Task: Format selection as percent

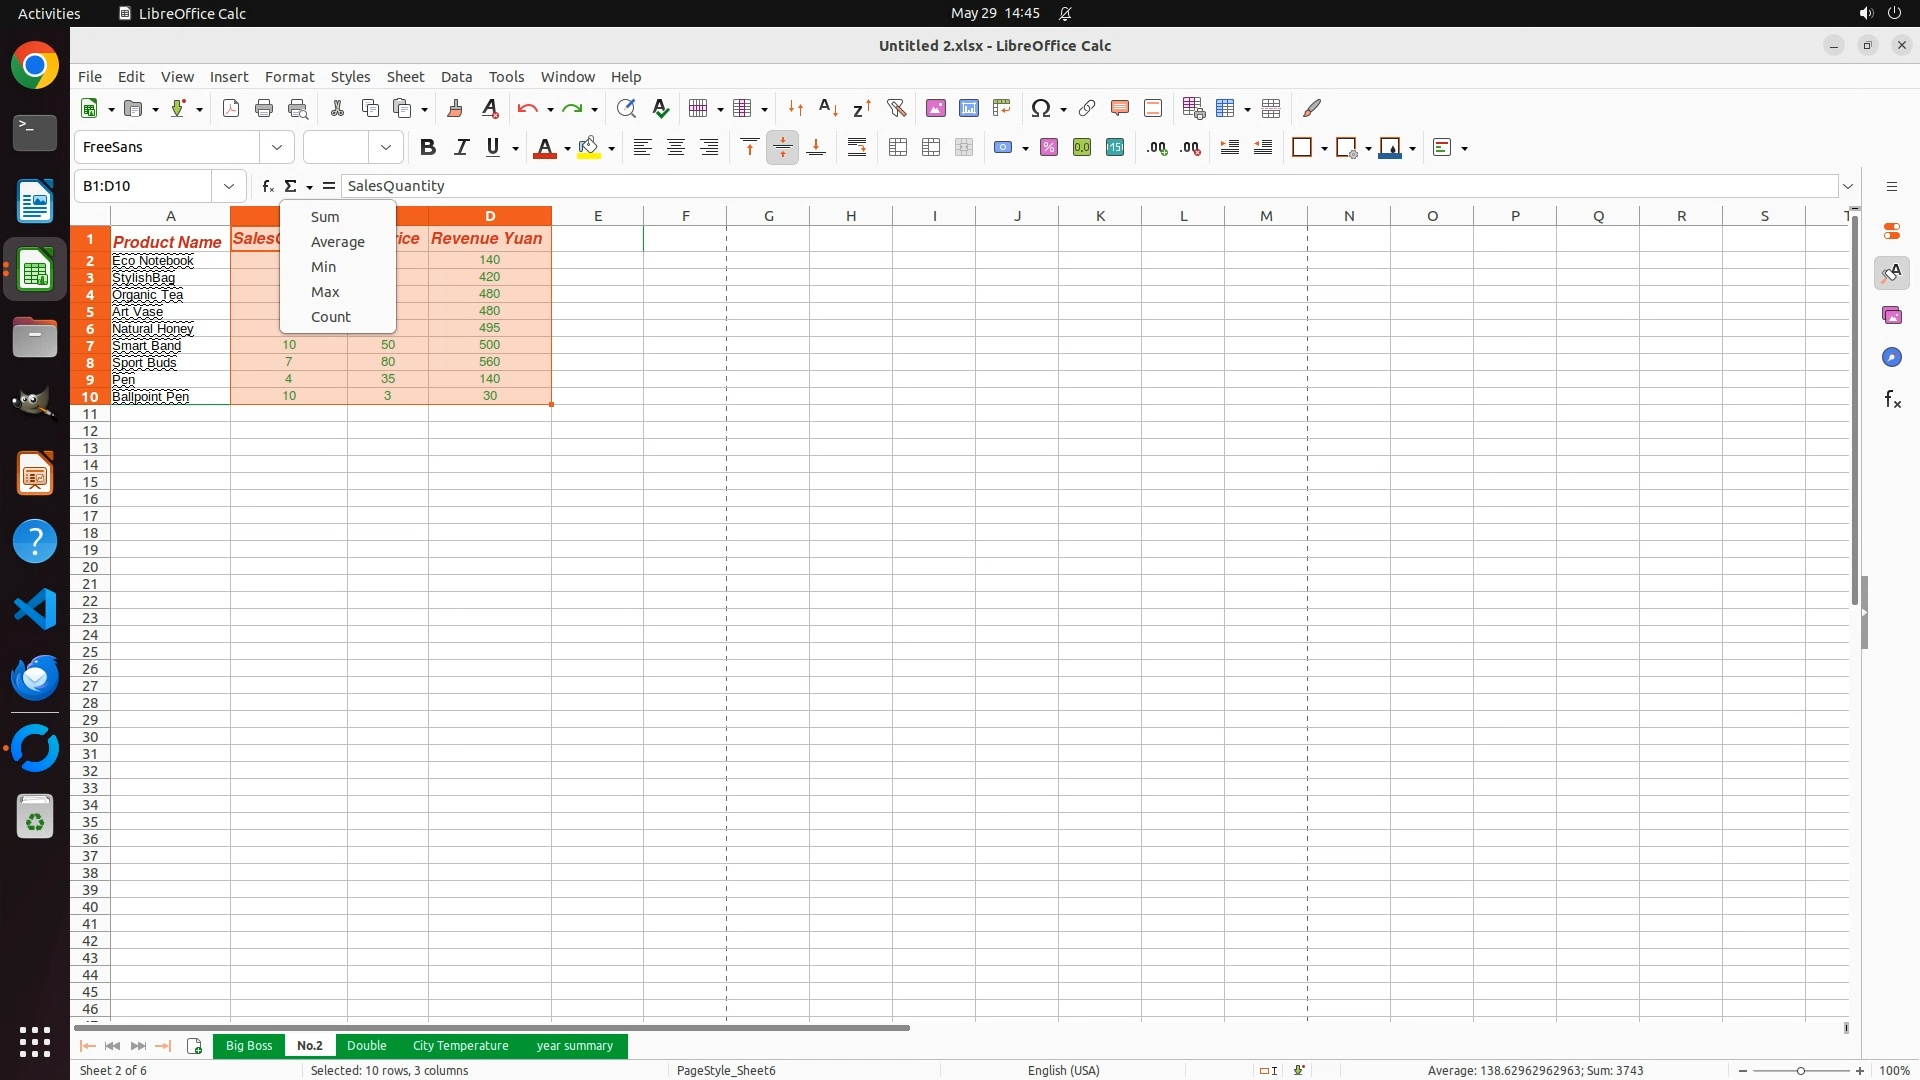Action: click(1048, 148)
